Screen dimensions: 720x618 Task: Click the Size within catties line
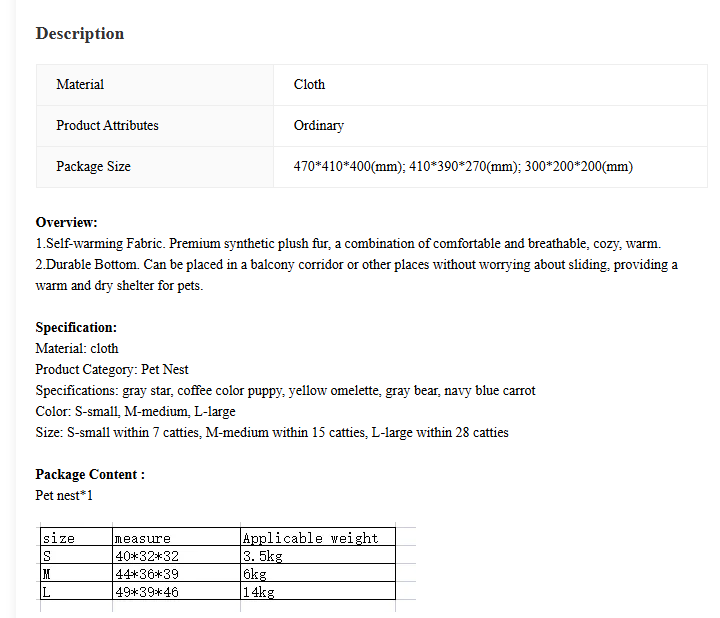(x=272, y=433)
